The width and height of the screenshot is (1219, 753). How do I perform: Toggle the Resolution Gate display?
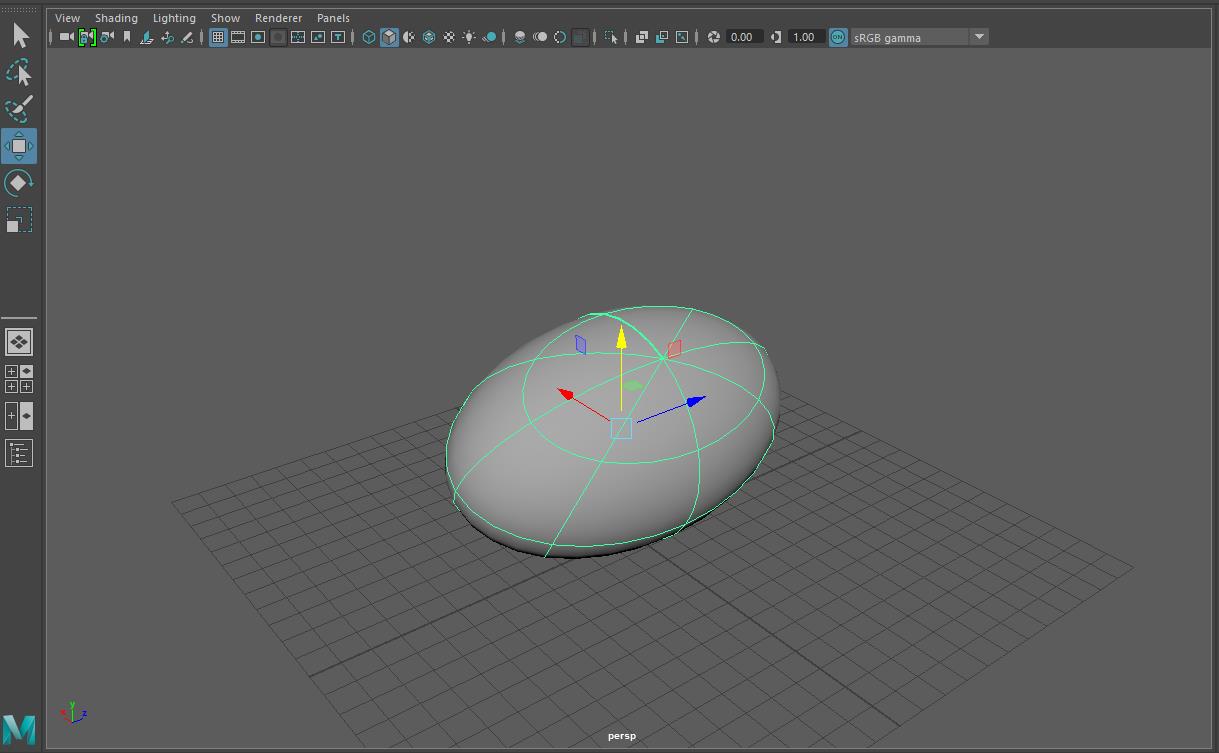click(x=258, y=37)
